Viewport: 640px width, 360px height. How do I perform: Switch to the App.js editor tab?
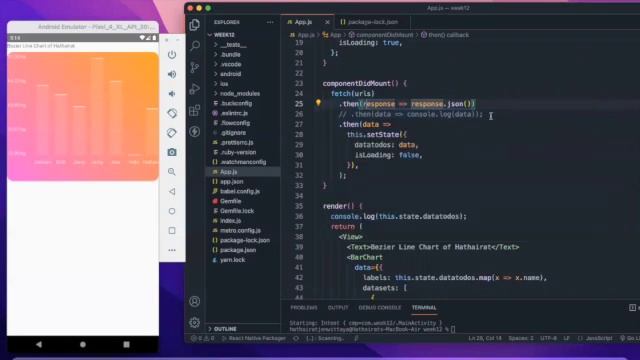(303, 22)
